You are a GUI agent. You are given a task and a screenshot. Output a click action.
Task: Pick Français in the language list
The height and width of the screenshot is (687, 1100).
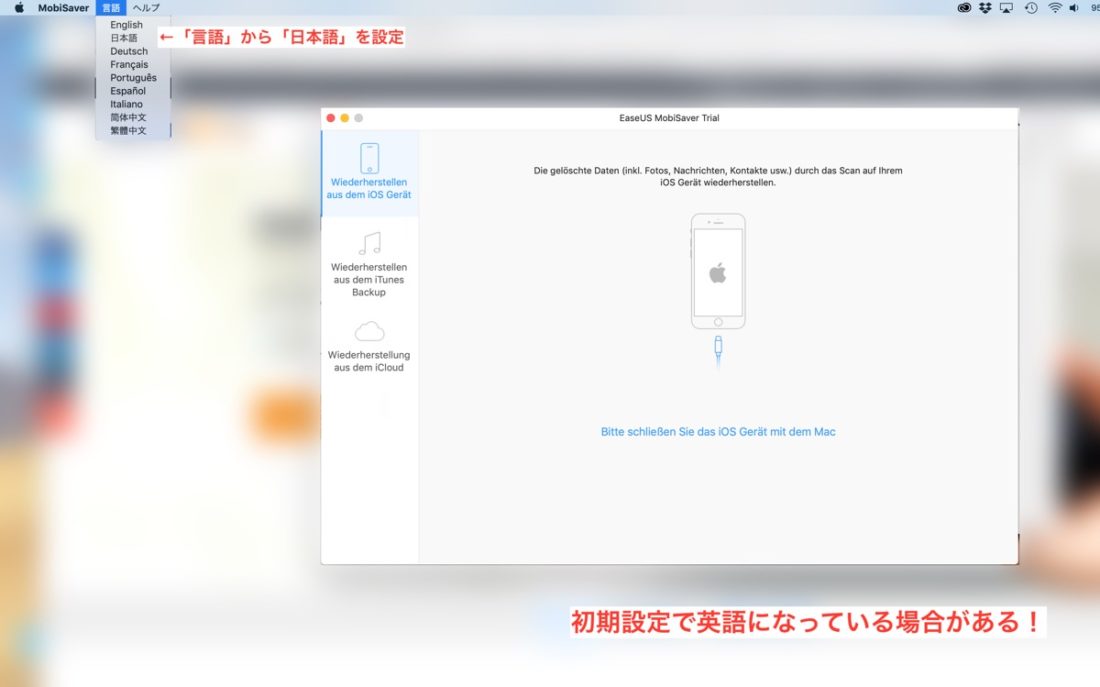pos(129,65)
